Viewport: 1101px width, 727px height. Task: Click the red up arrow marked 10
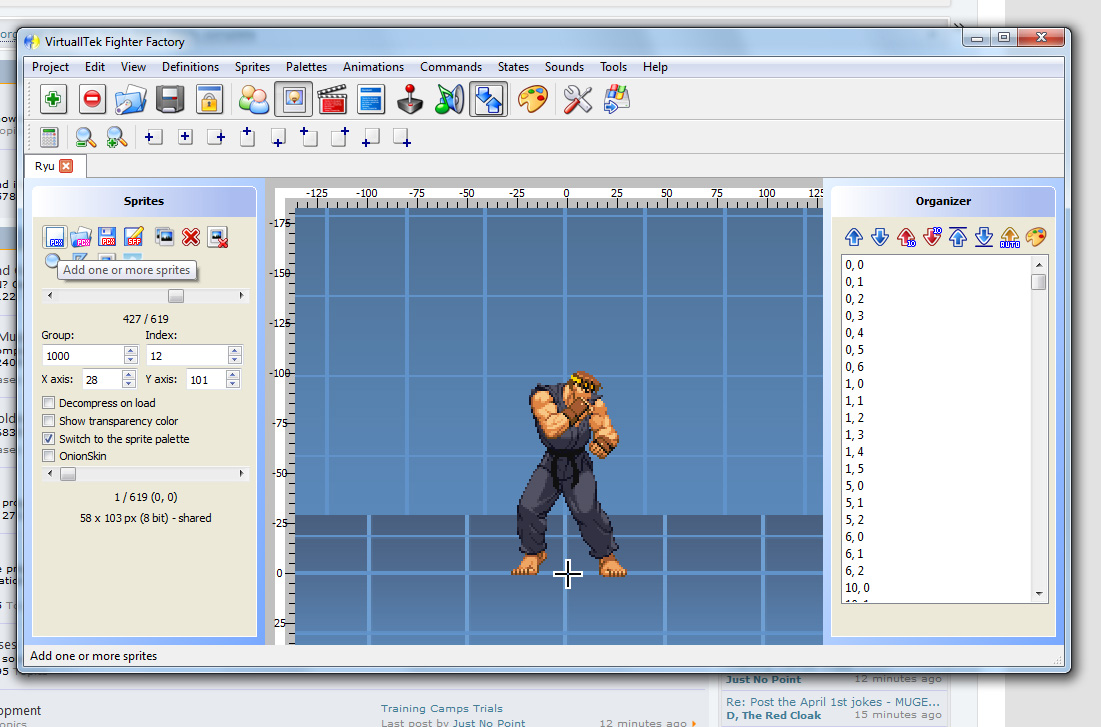click(x=906, y=237)
